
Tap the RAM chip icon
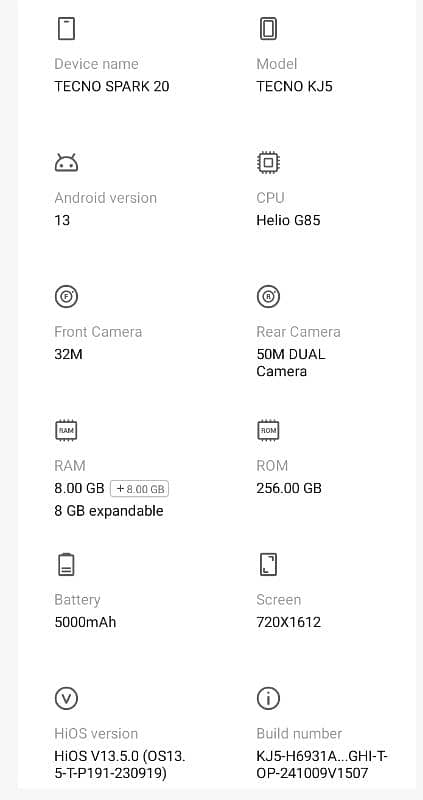click(x=66, y=430)
